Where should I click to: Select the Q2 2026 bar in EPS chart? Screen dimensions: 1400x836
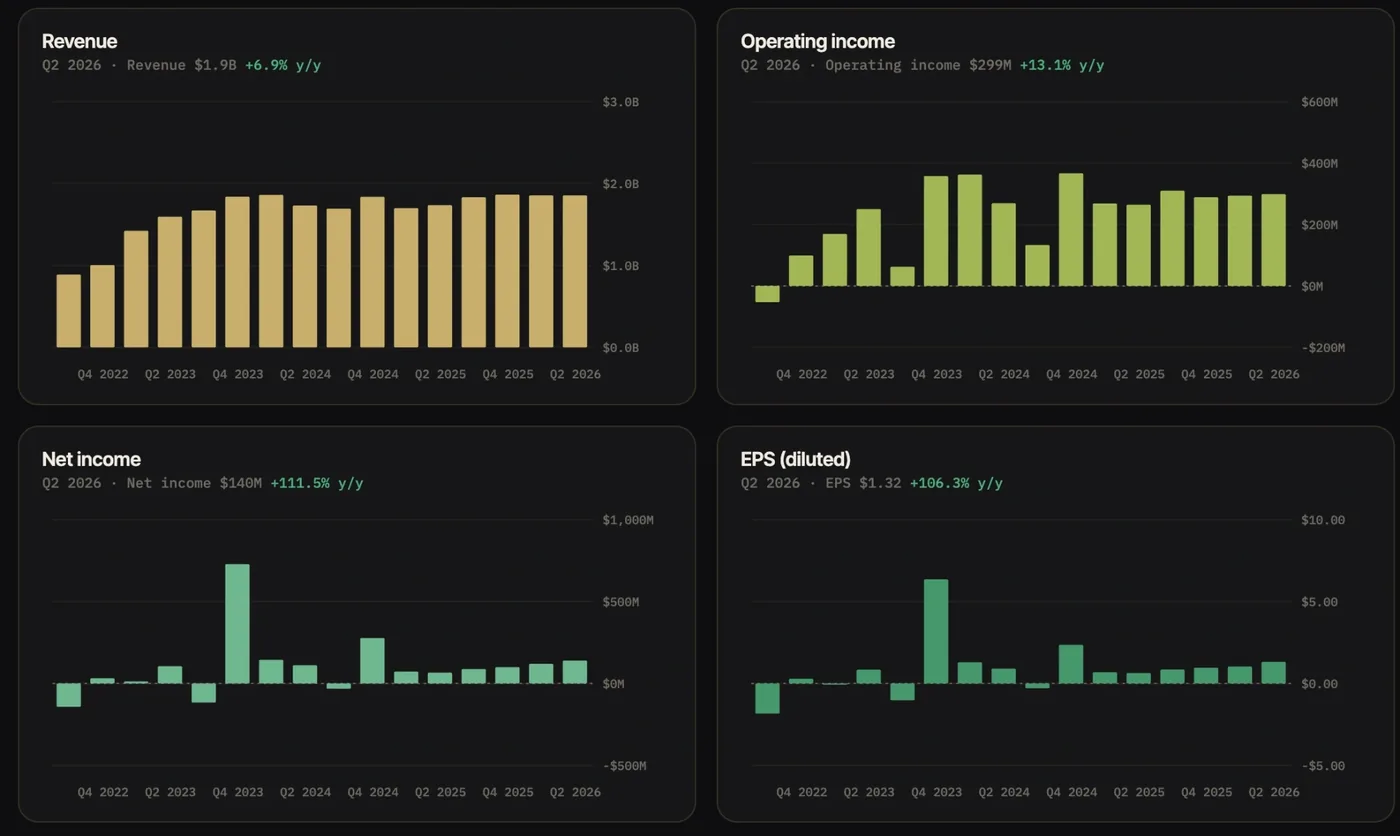click(1274, 673)
